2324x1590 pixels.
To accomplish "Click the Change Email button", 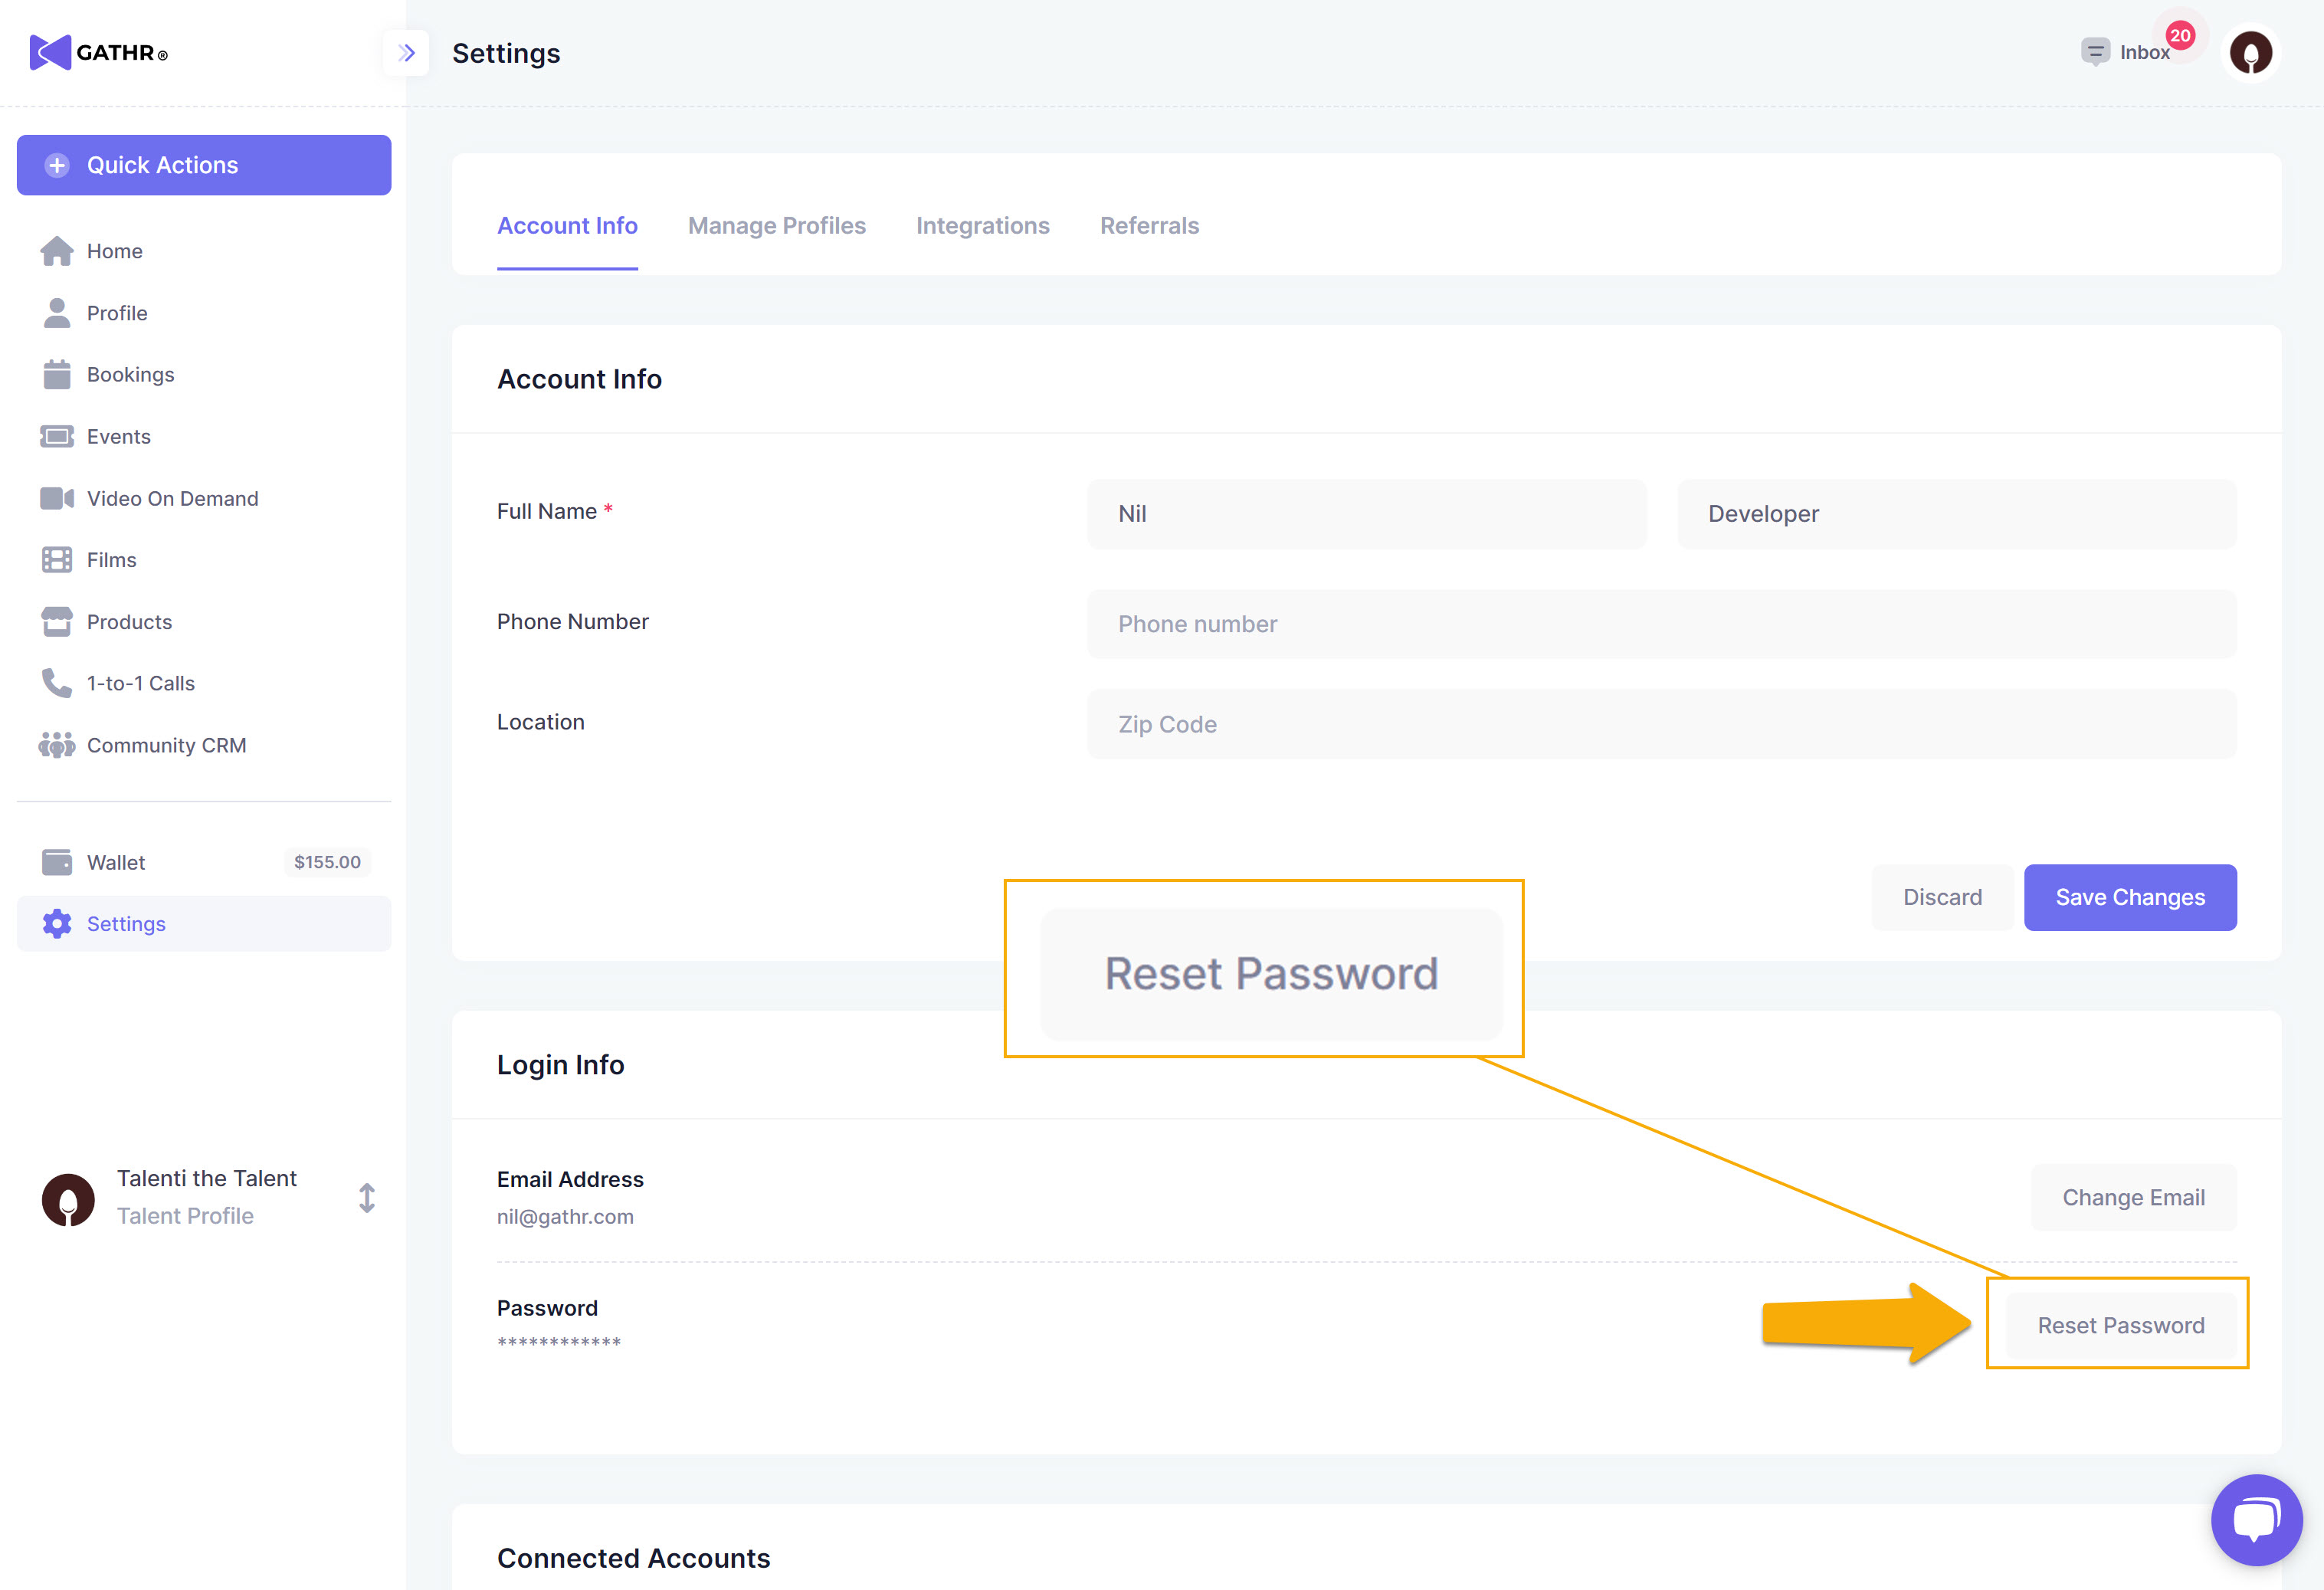I will point(2133,1197).
